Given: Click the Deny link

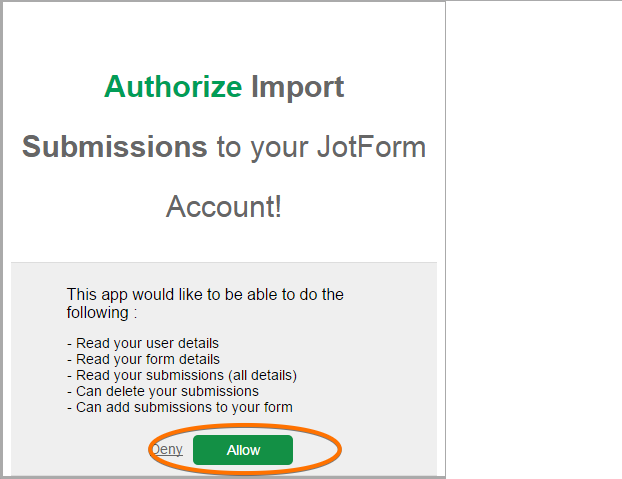Looking at the screenshot, I should [167, 449].
